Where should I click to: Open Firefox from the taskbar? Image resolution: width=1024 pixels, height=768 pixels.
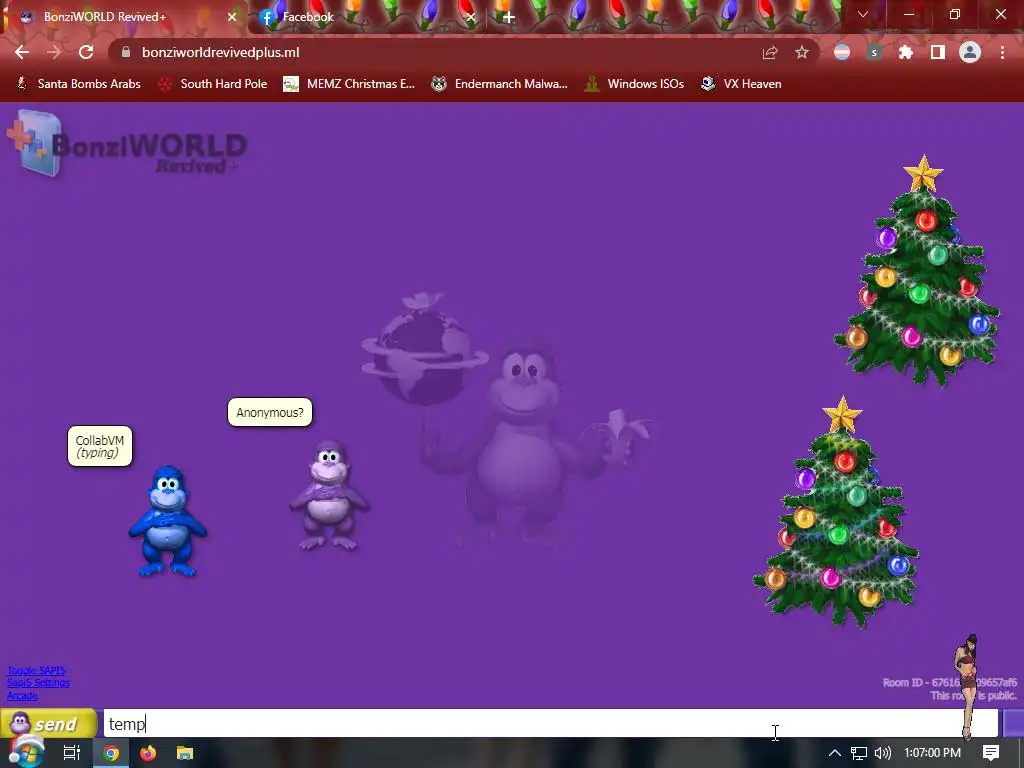148,753
